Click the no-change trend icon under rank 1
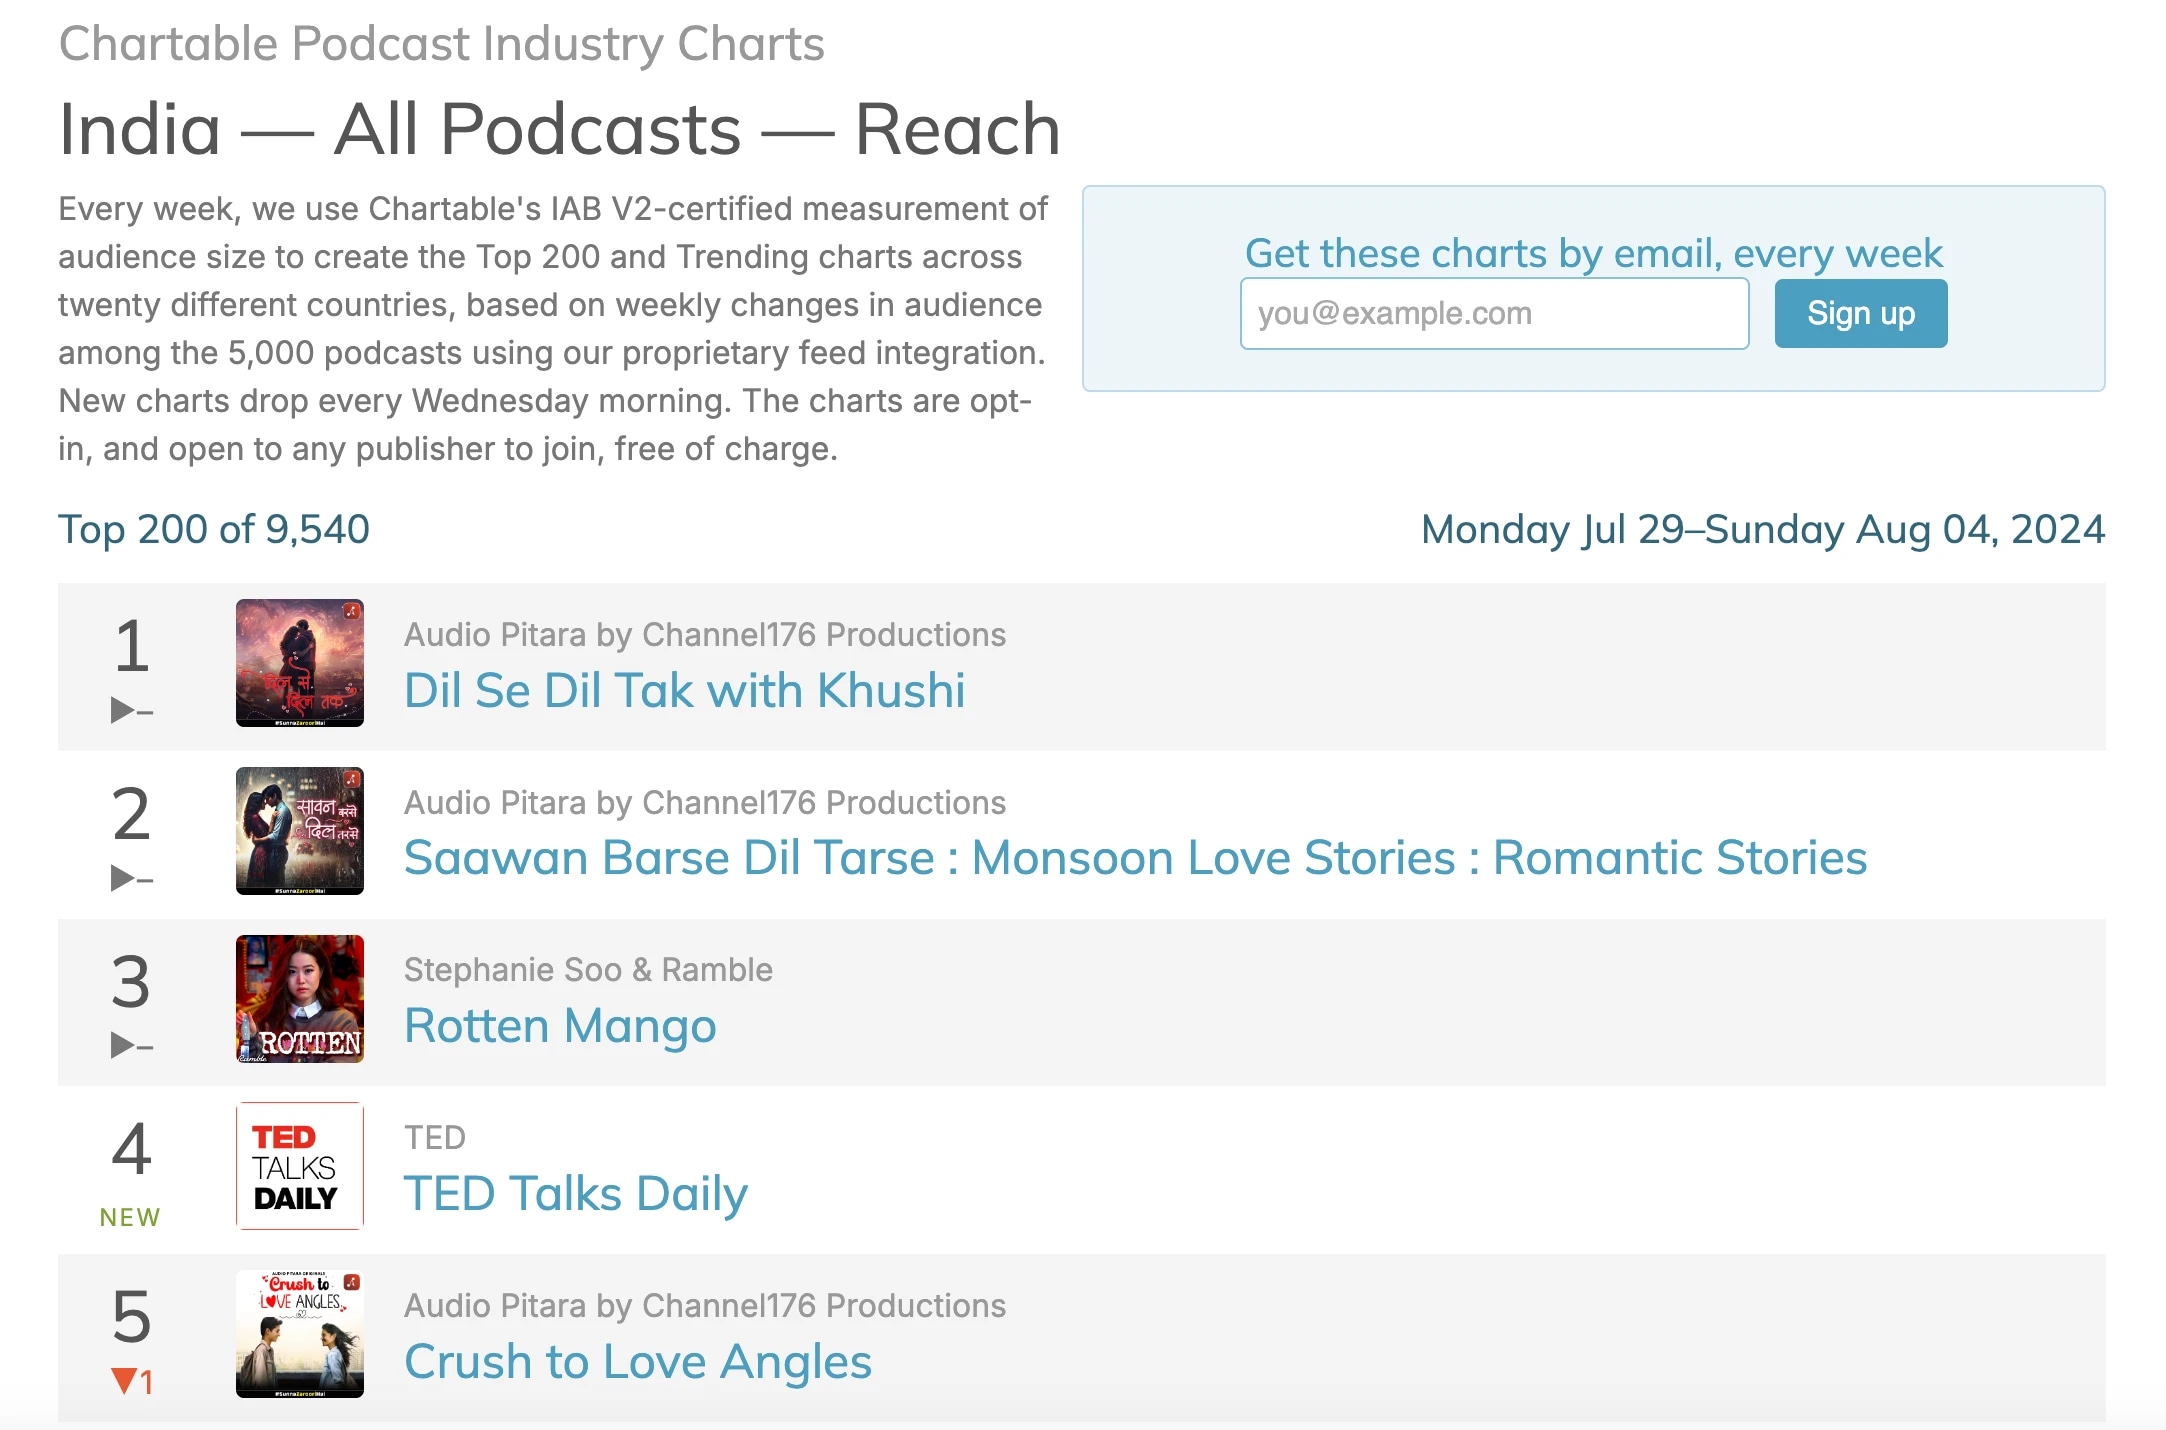 (x=131, y=711)
